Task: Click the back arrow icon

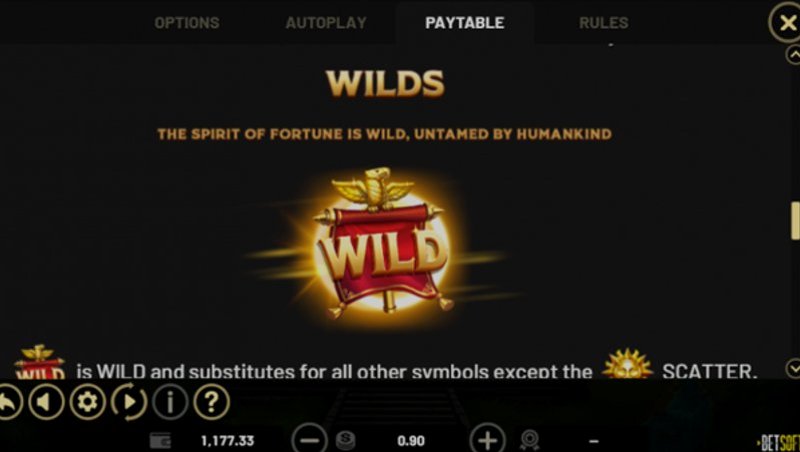Action: tap(9, 402)
